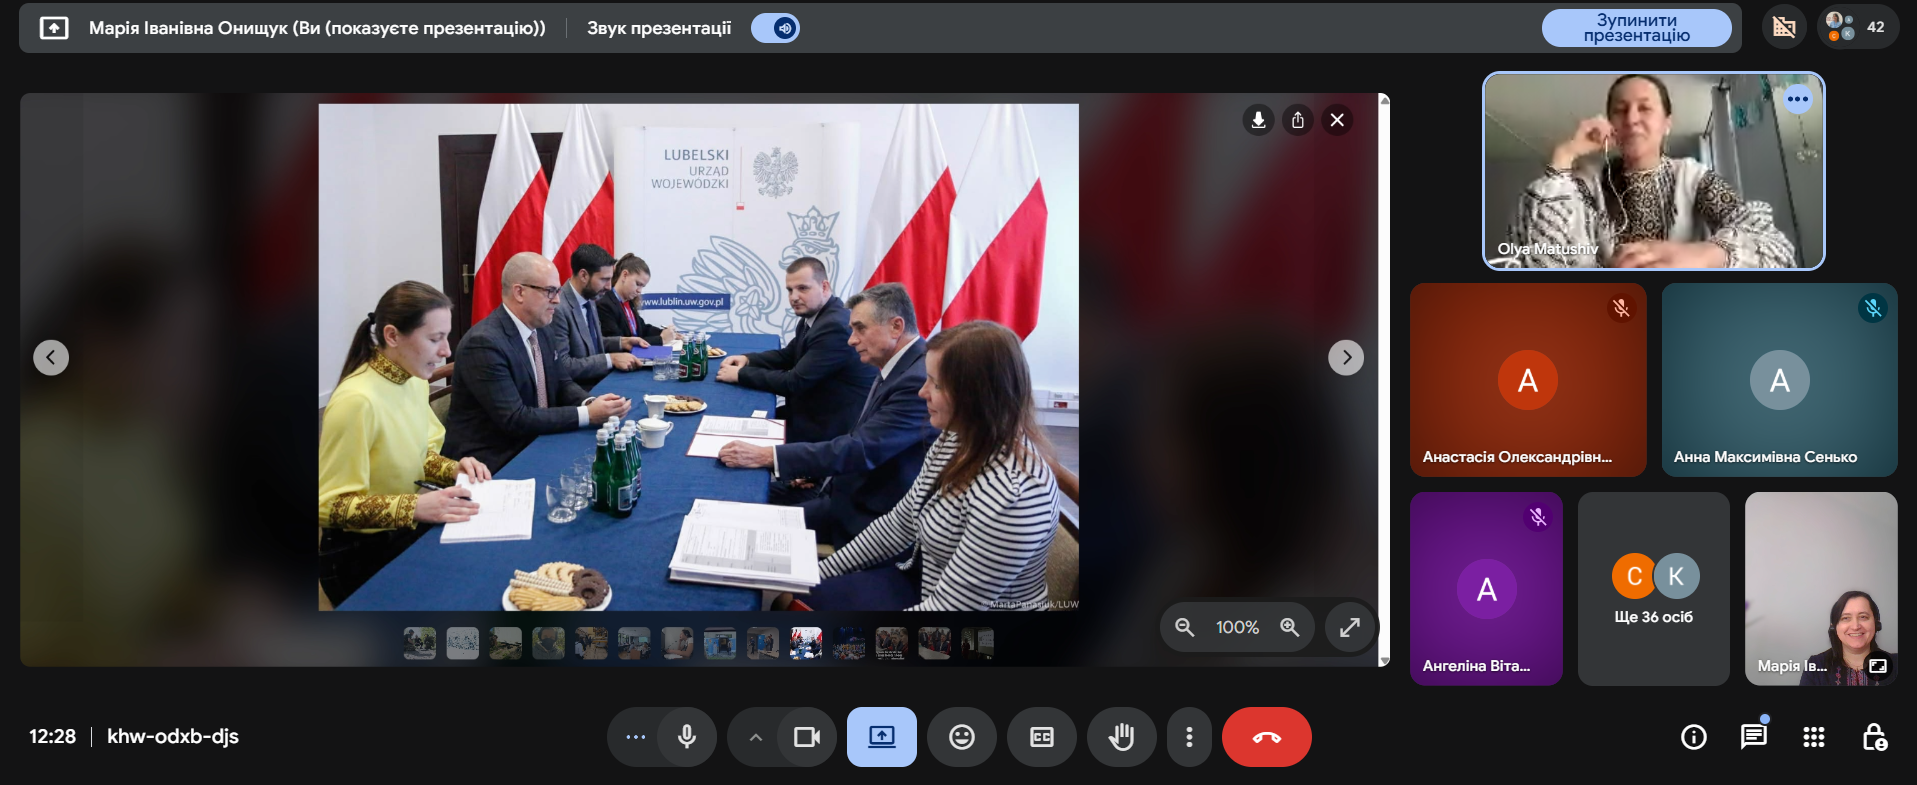Open more options three-dot menu
This screenshot has width=1917, height=785.
click(1189, 737)
